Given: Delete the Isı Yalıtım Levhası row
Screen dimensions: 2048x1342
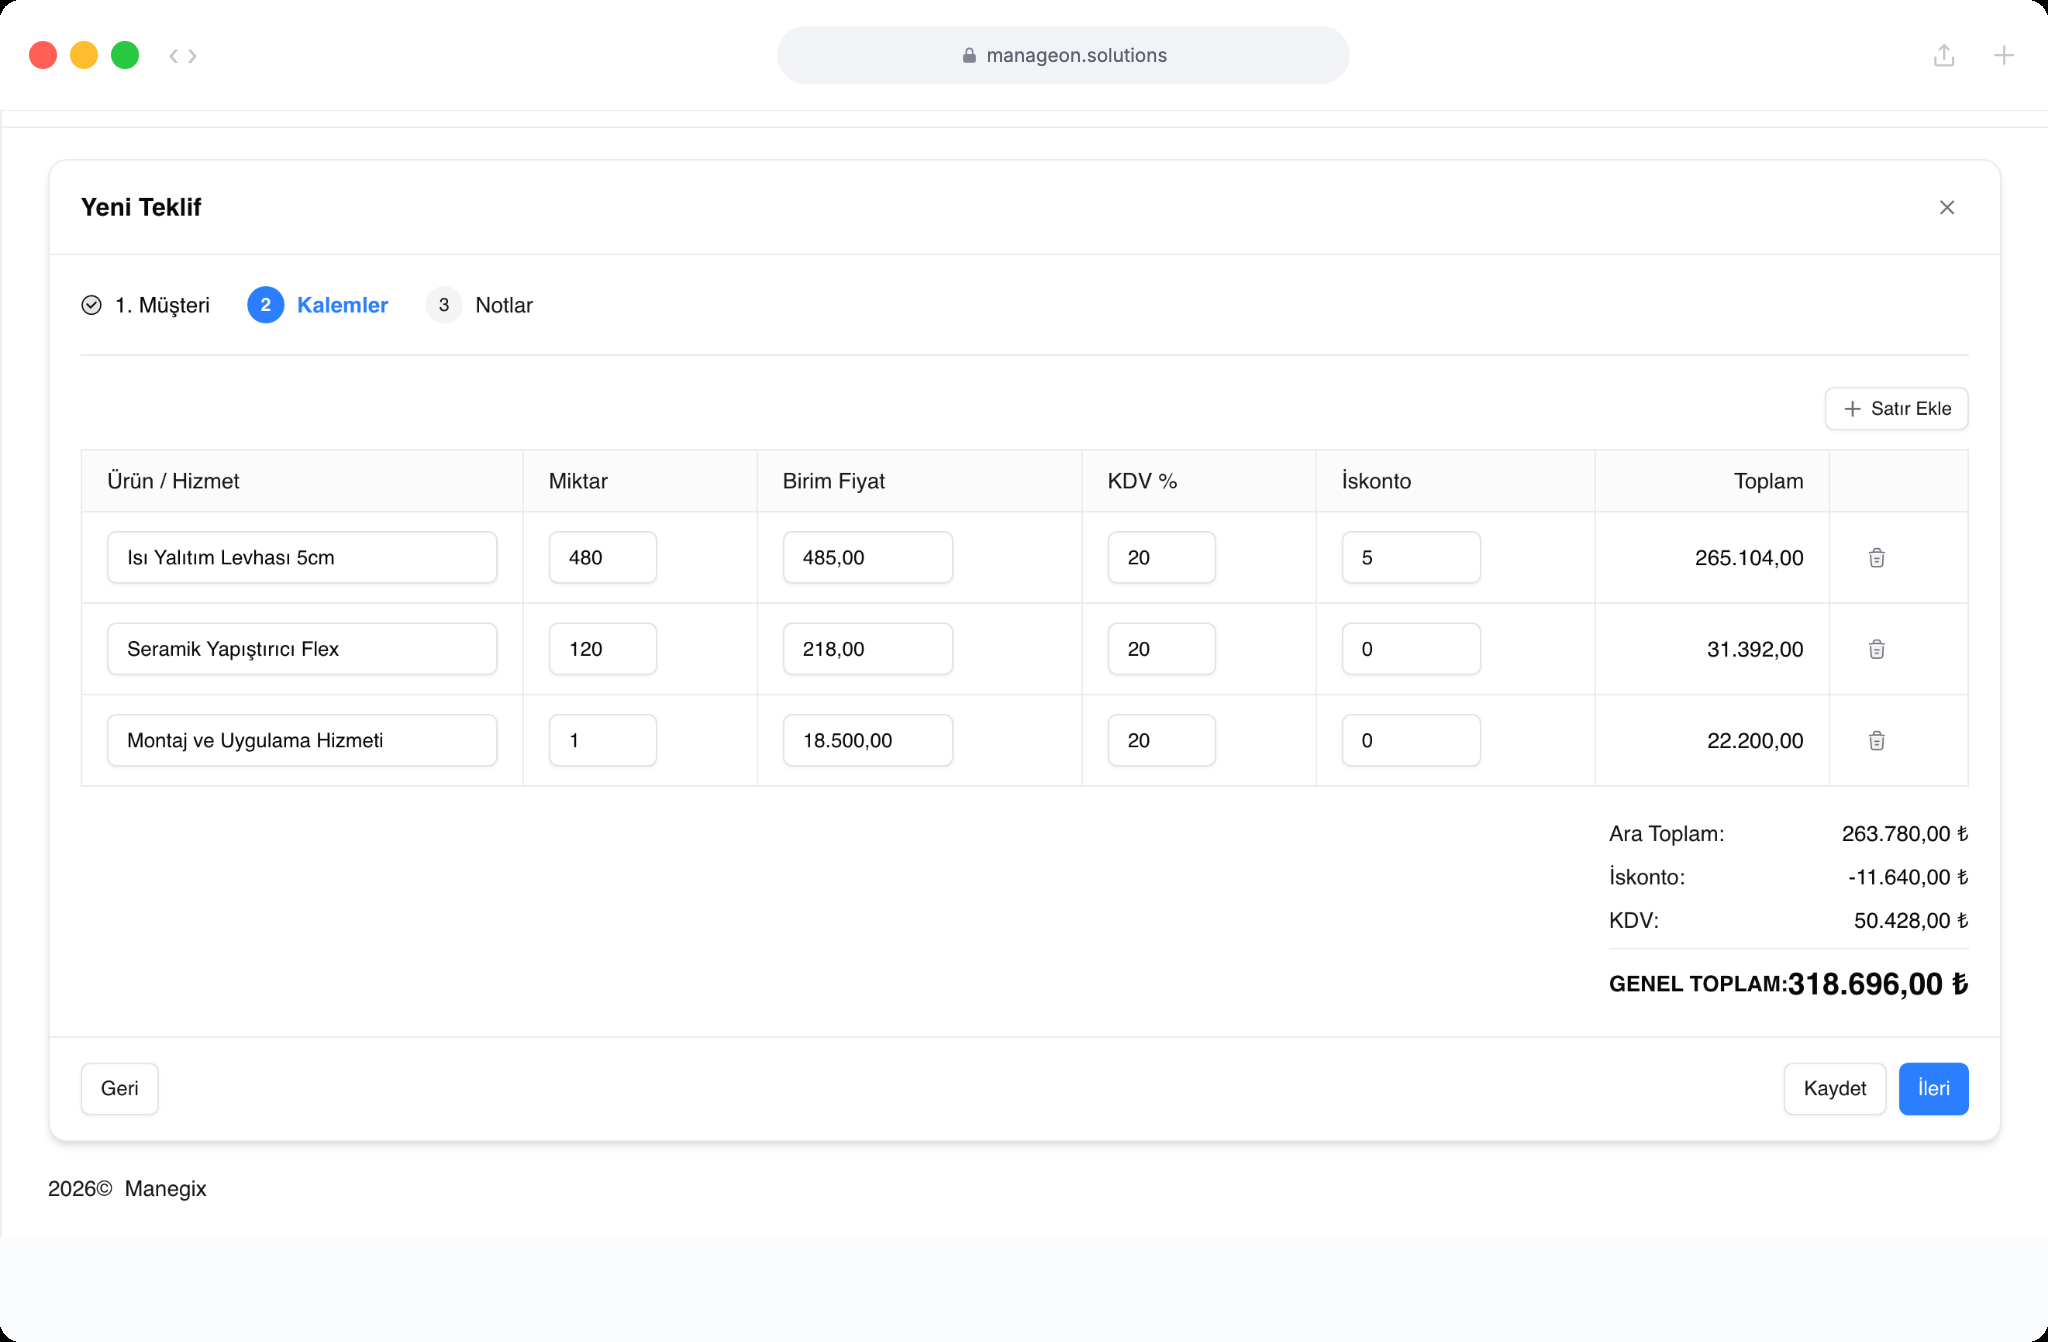Looking at the screenshot, I should (1876, 558).
